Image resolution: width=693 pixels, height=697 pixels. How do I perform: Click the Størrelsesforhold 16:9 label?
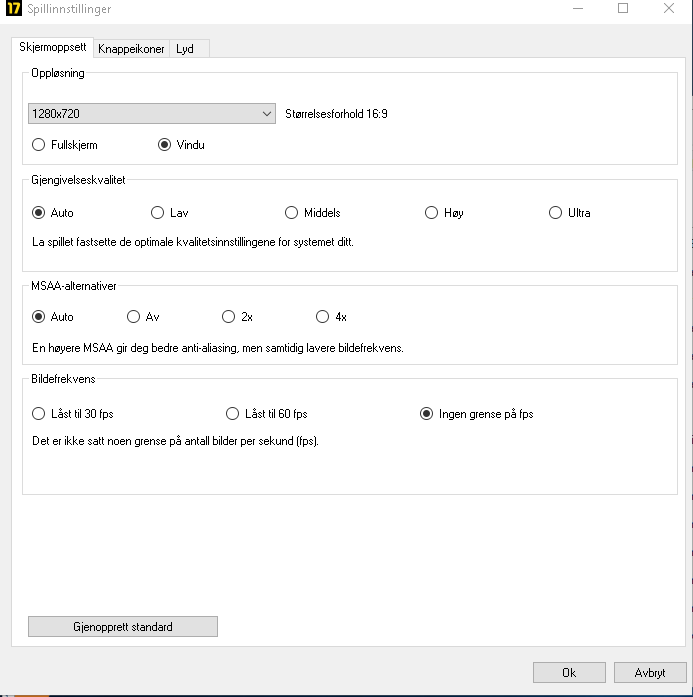[x=336, y=114]
